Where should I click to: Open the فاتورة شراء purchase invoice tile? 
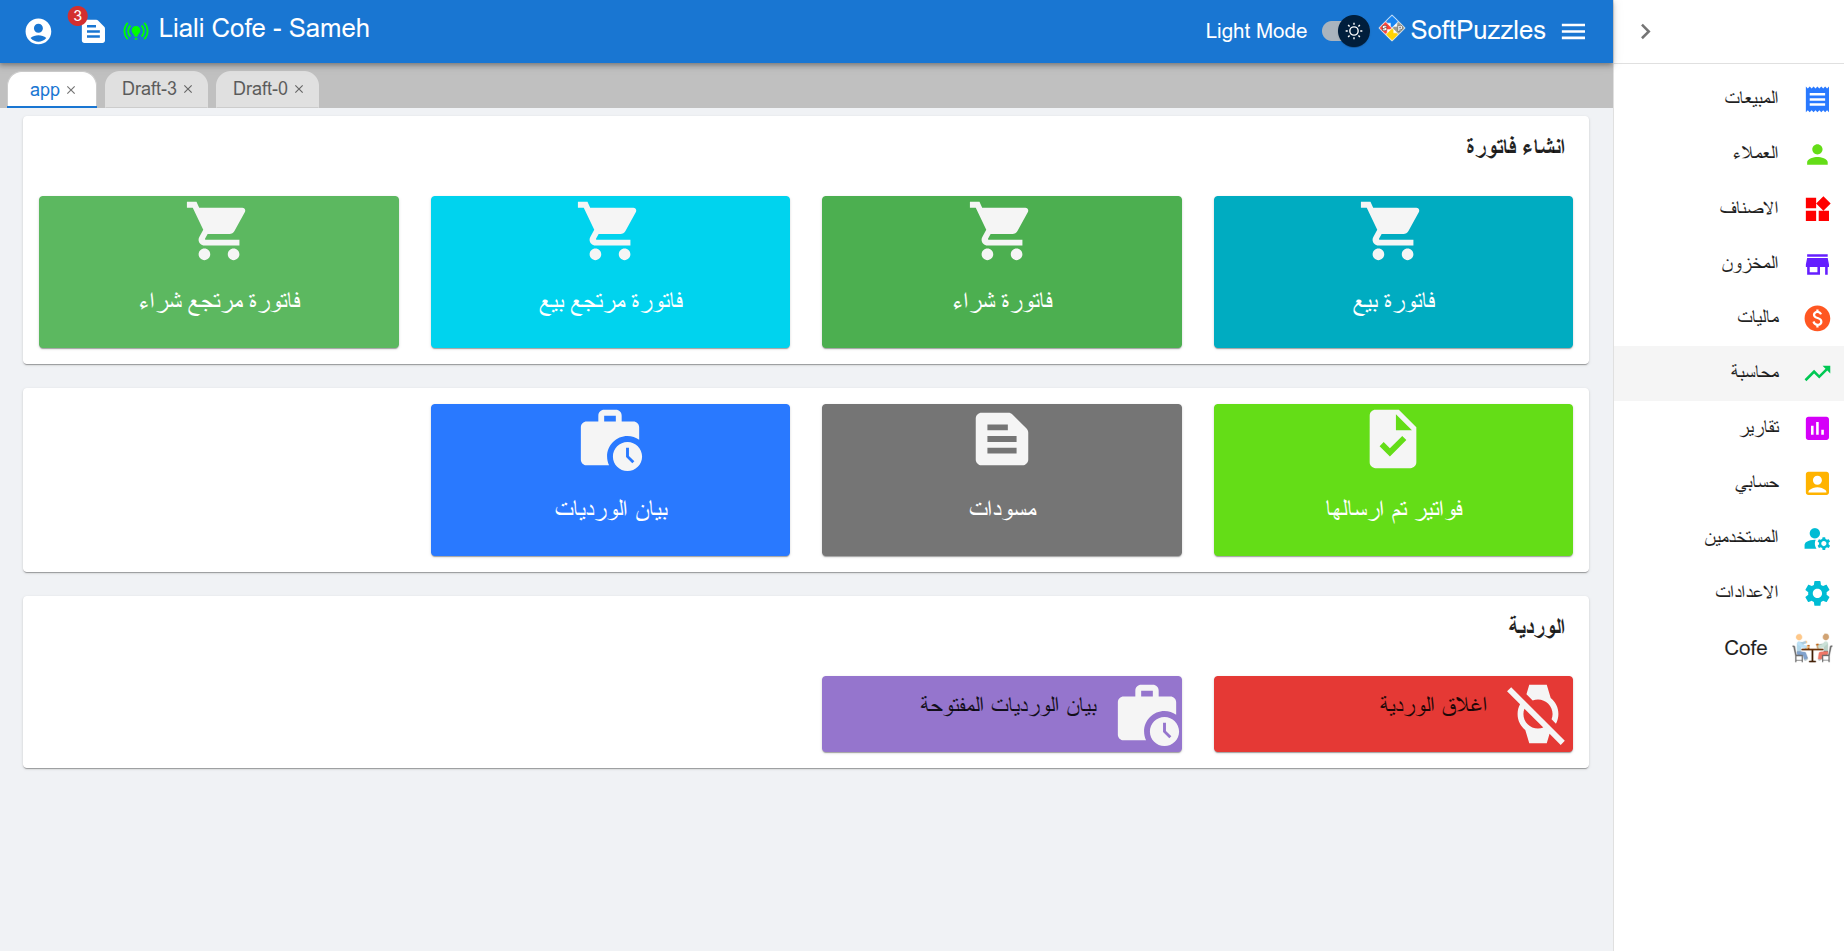[1001, 272]
